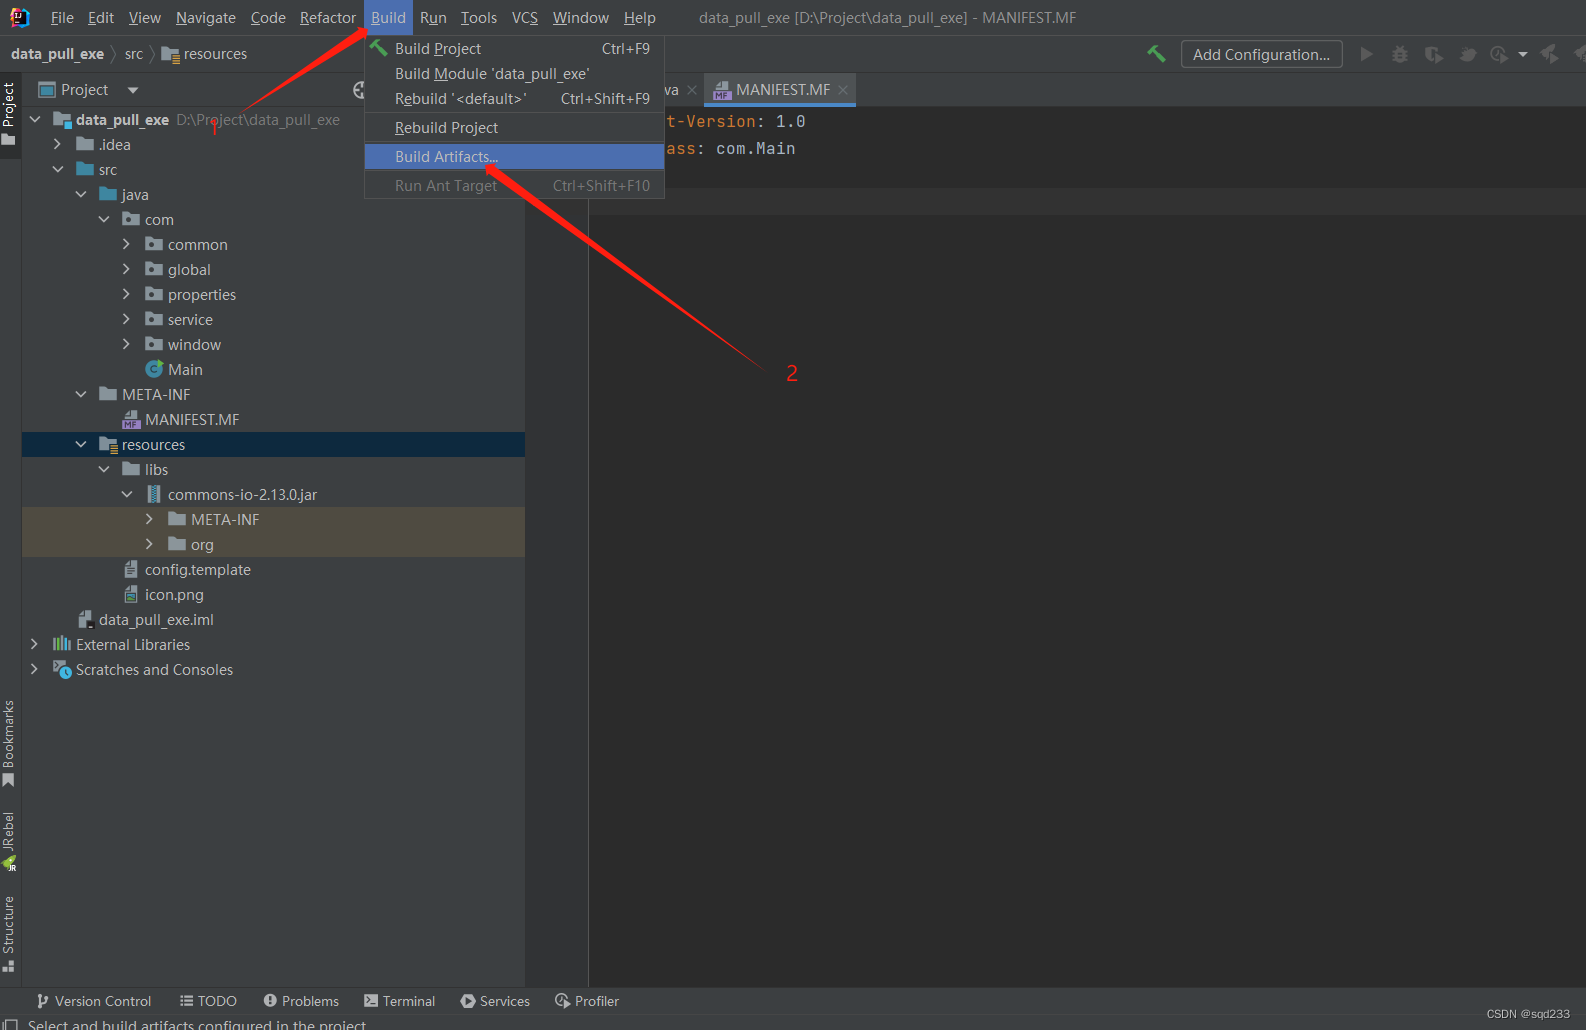
Task: Open the dropdown arrow beside Profiler icon
Action: click(x=1523, y=55)
